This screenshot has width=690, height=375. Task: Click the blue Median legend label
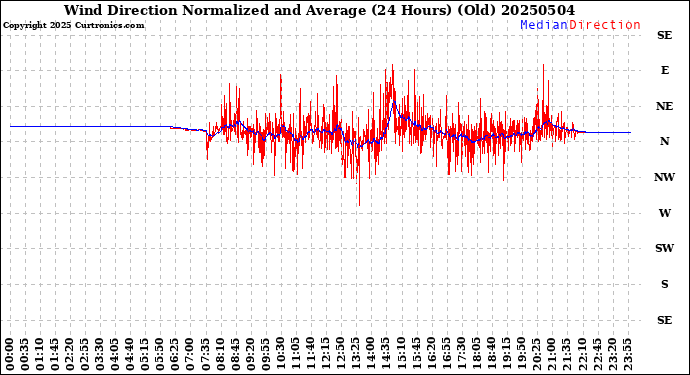pos(544,25)
